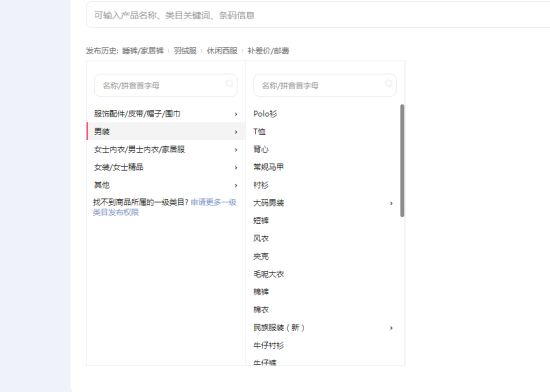The image size is (550, 392).
Task: Select 牛仔衬衫 subcategory
Action: pyautogui.click(x=269, y=346)
